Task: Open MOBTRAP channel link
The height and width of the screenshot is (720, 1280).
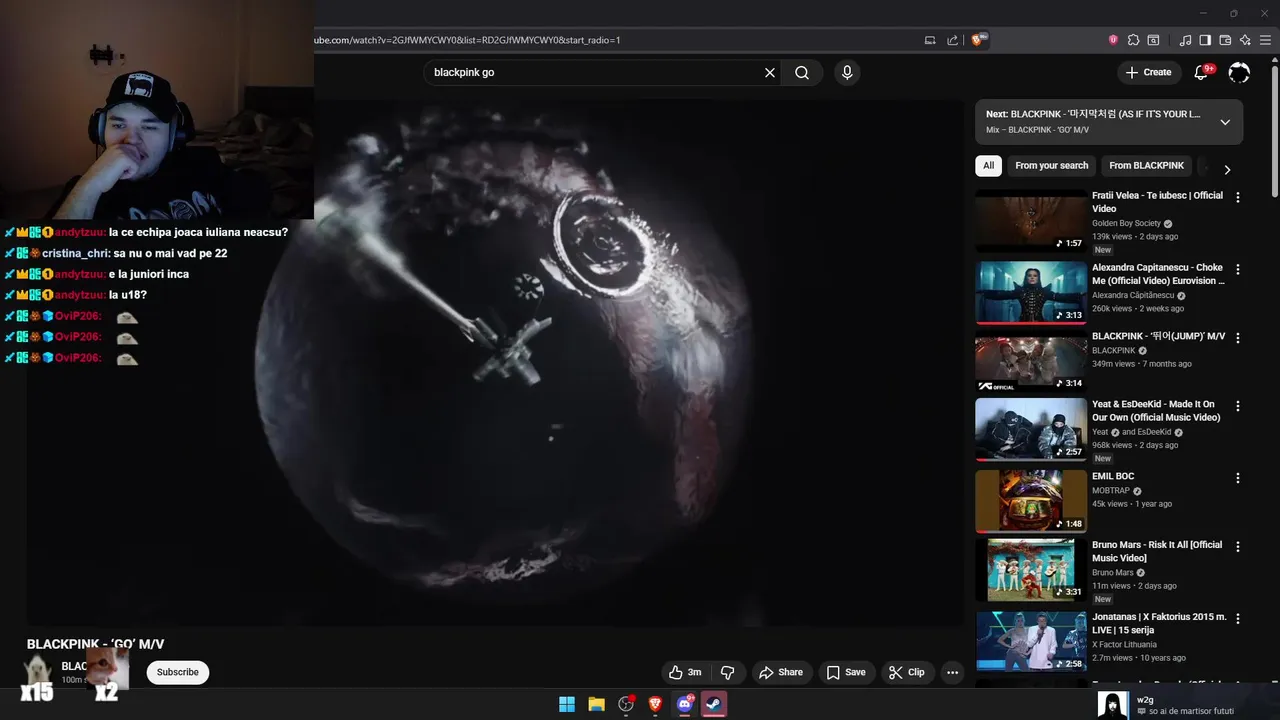Action: pos(1110,491)
